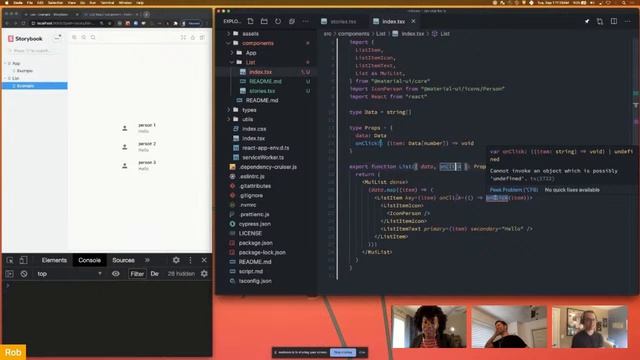Screen dimensions: 640x360
Task: Click Peek Problem link in error tooltip
Action: pos(513,190)
